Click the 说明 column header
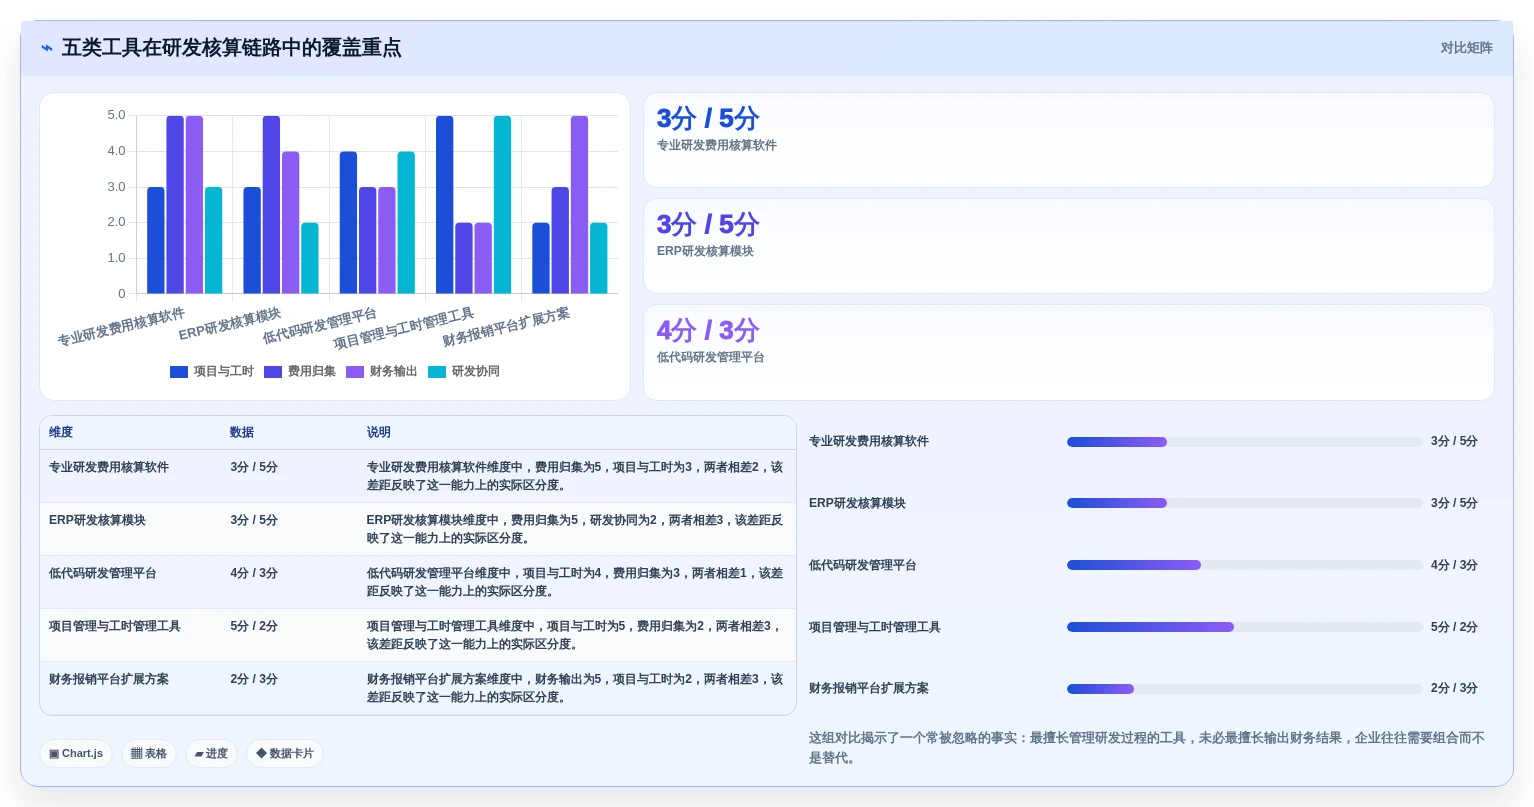 (378, 433)
